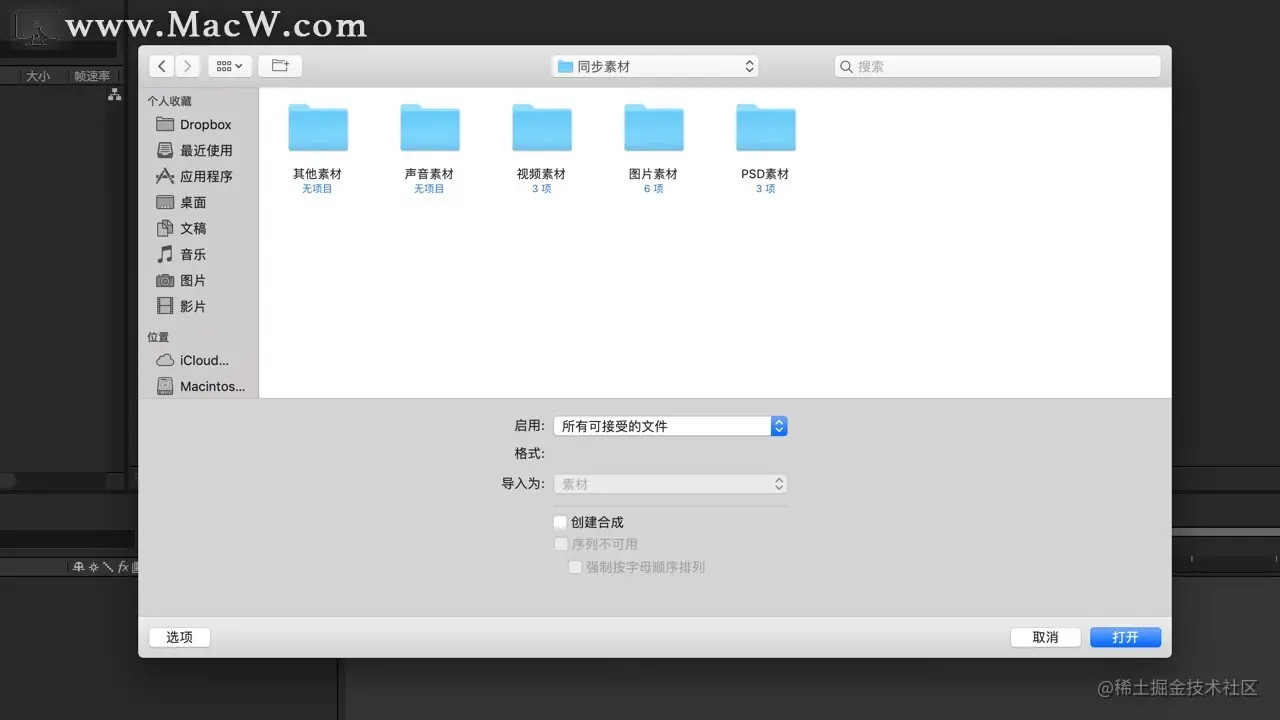
Task: Click the 桌面 desktop icon
Action: (165, 203)
